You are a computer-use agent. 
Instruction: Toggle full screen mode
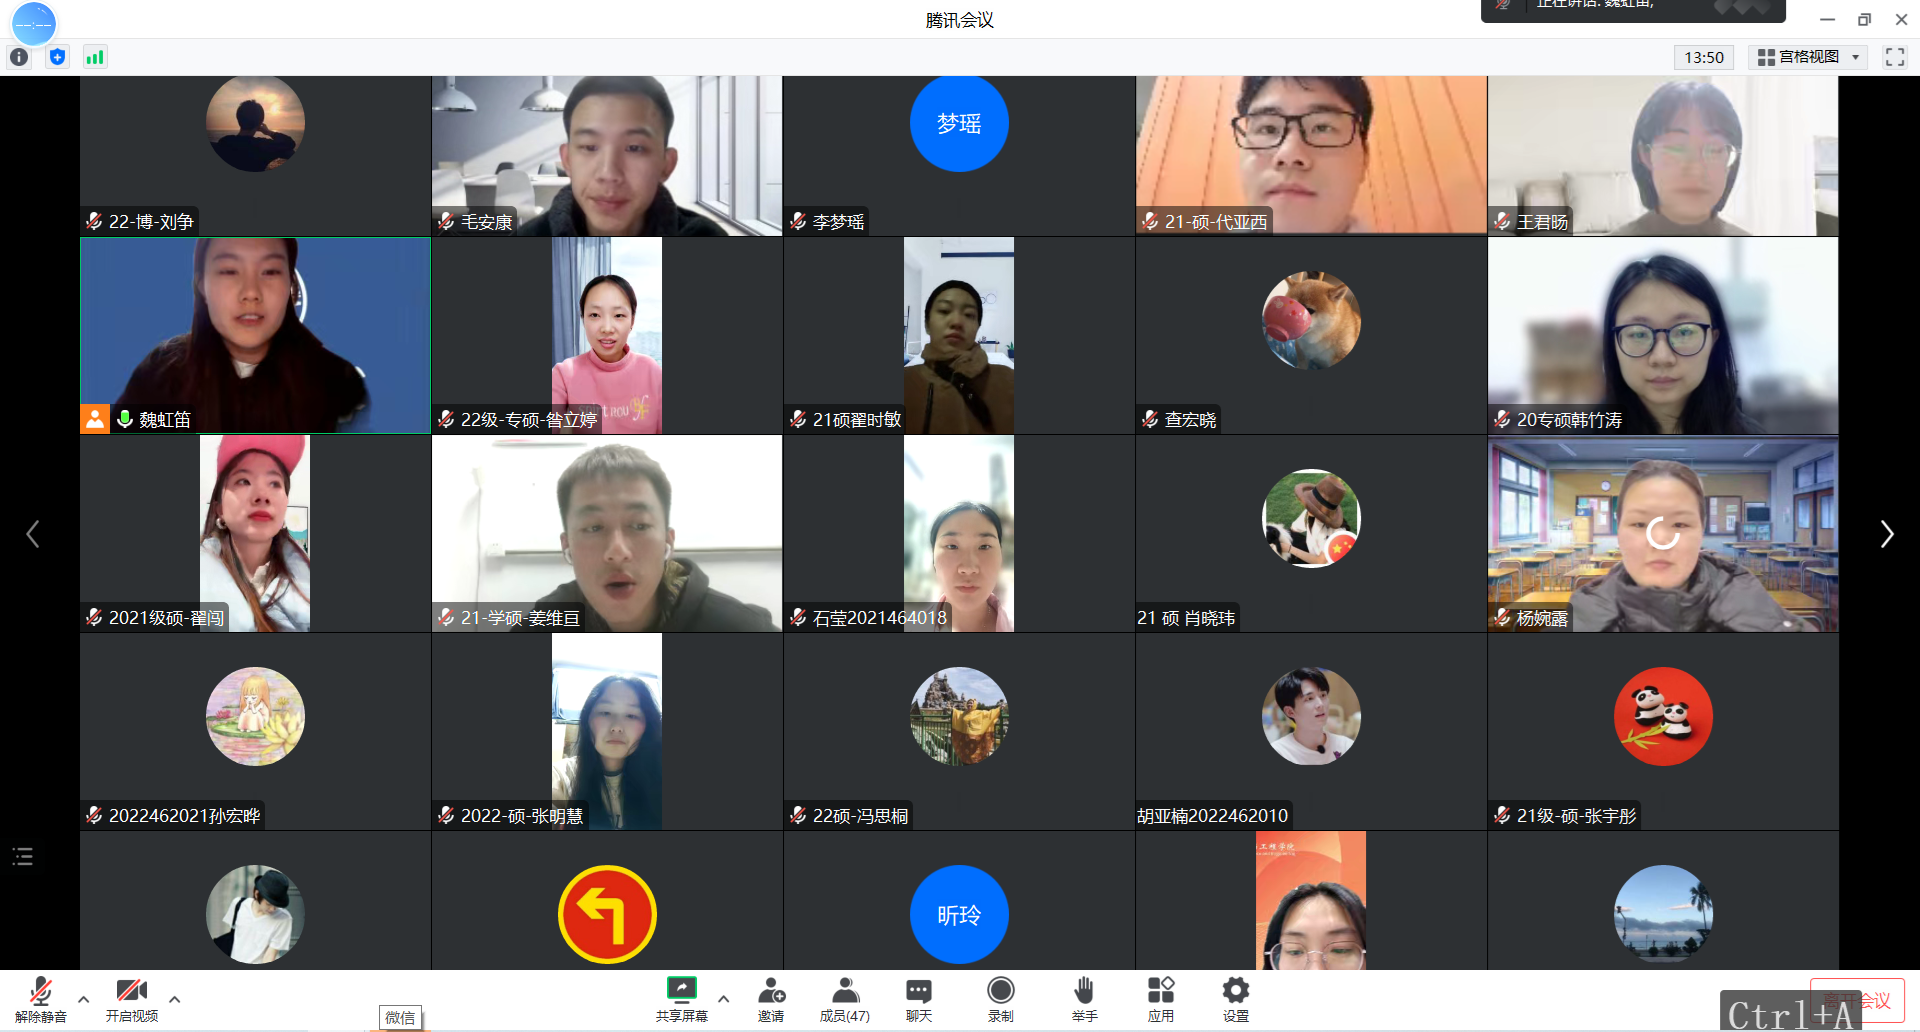tap(1895, 57)
